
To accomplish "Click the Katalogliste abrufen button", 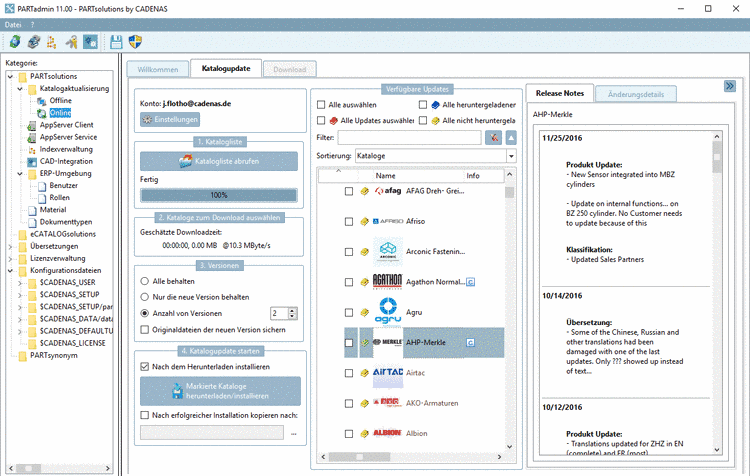I will [x=219, y=161].
